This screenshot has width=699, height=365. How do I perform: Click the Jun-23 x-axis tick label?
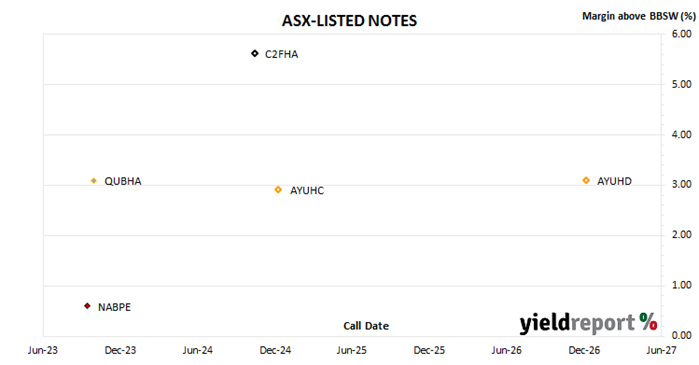point(43,351)
